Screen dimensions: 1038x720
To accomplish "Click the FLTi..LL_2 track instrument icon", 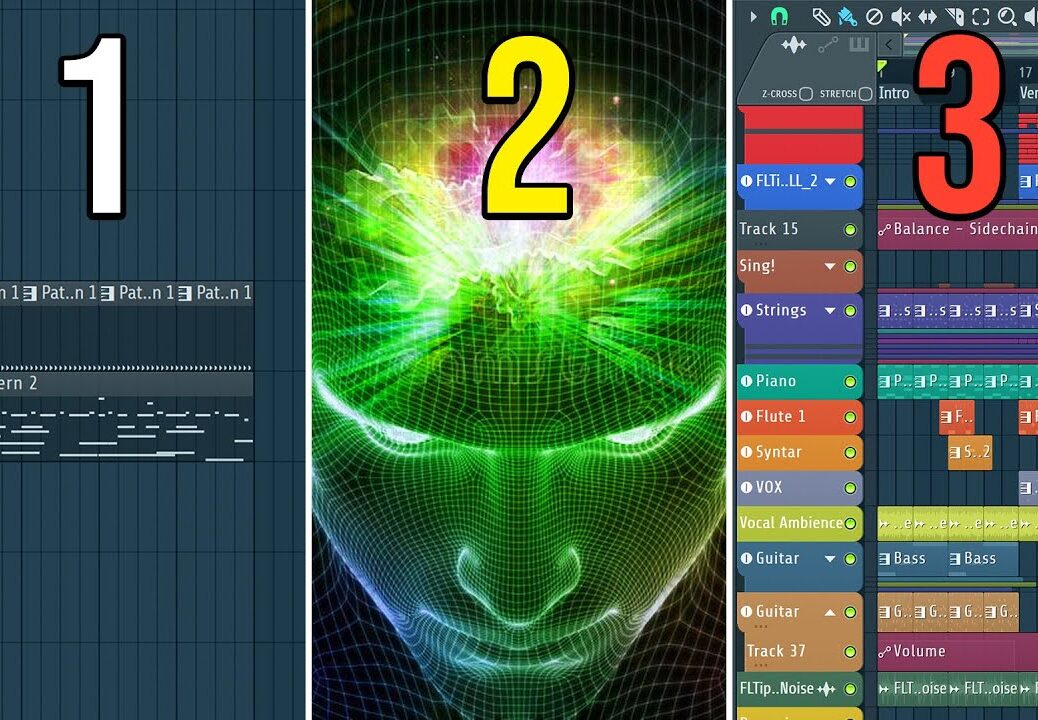I will (x=746, y=181).
